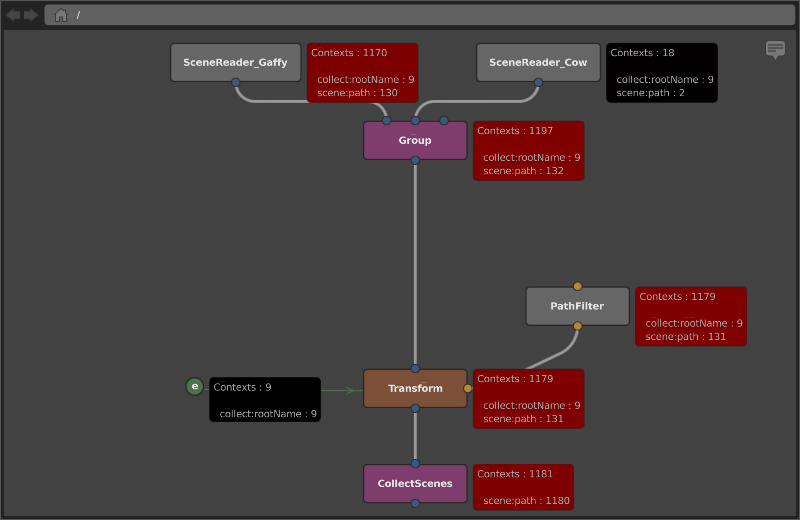
Task: Click the 'scene:path : 130' text
Action: (357, 93)
